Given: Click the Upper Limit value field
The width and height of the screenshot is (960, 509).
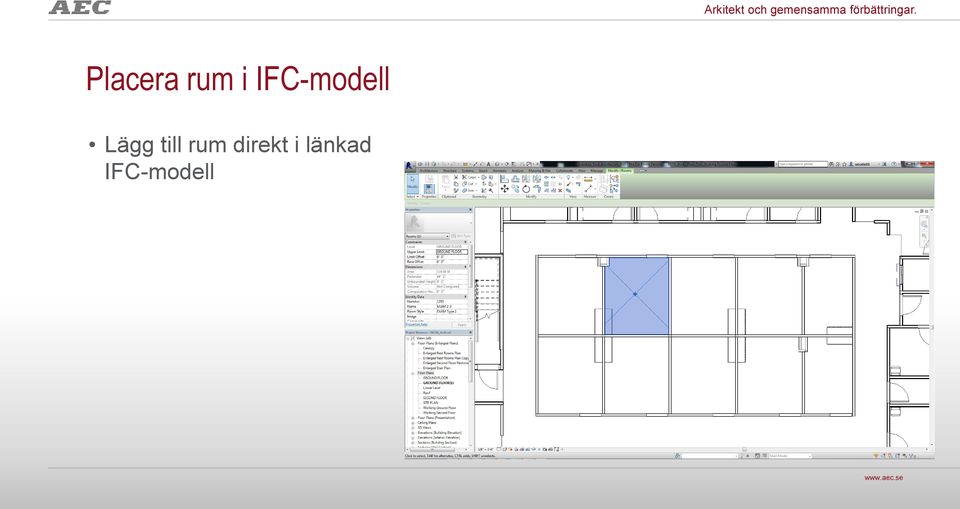Looking at the screenshot, I should point(452,252).
